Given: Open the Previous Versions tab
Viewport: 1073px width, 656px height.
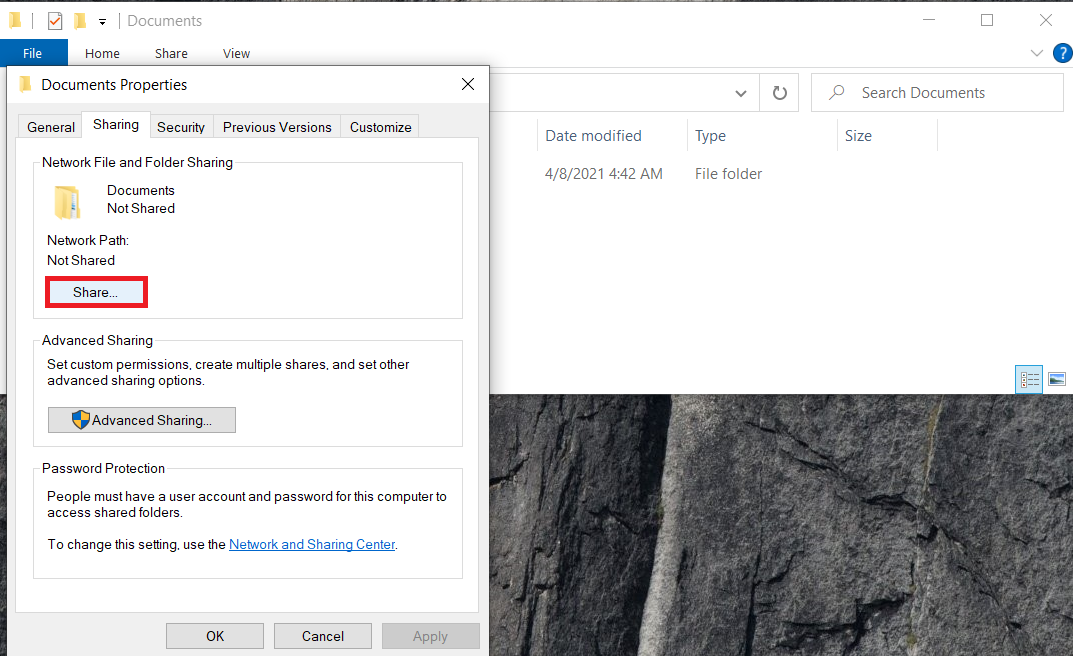Looking at the screenshot, I should pos(276,126).
